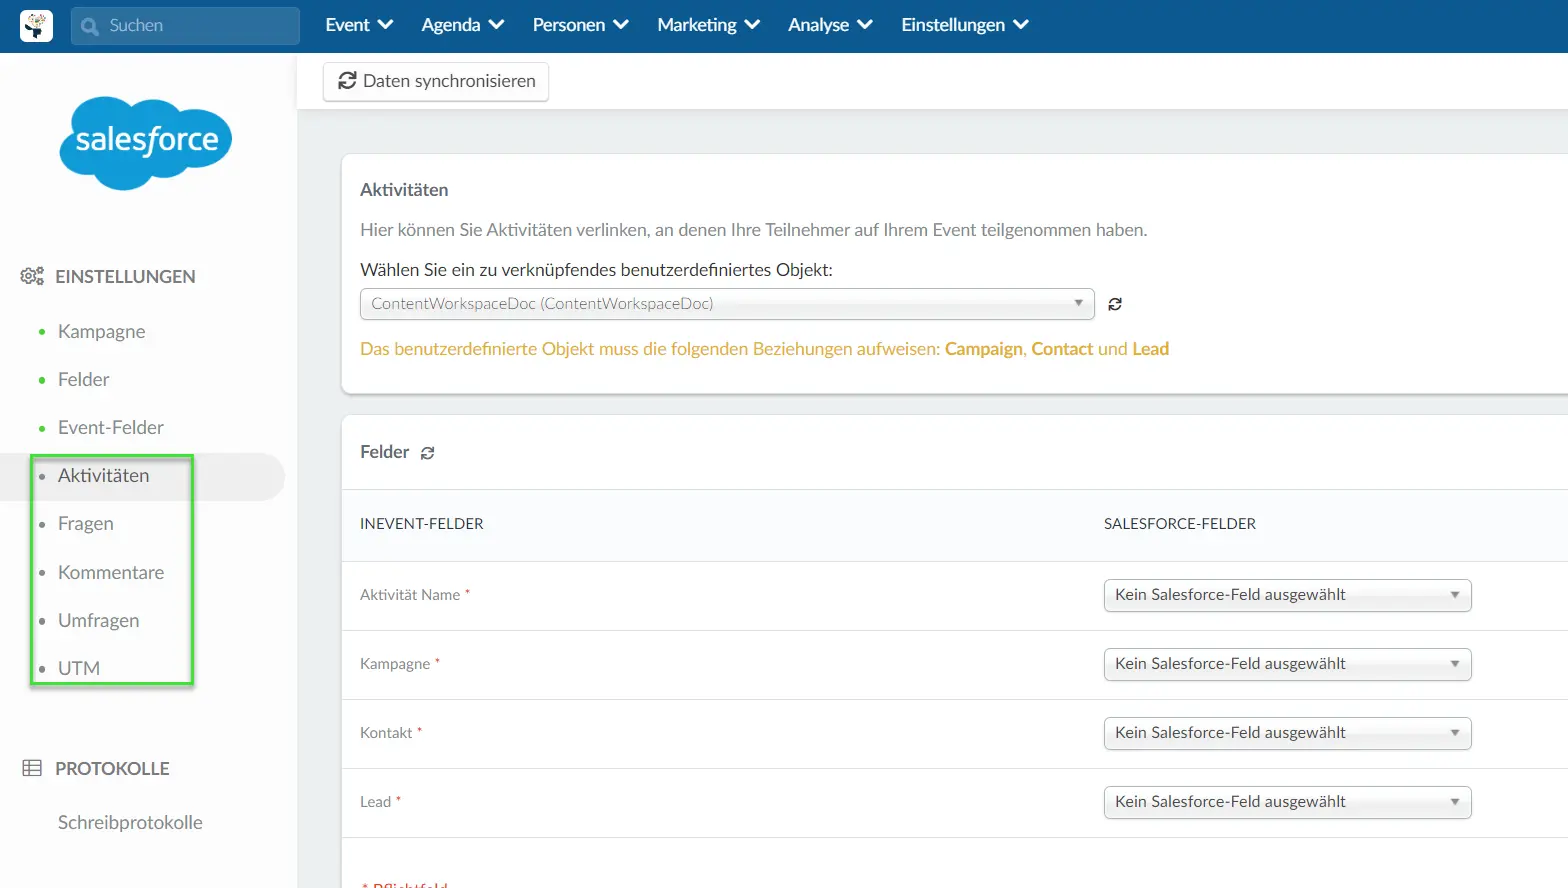
Task: Open the Salesforce field dropdown for Lead
Action: 1287,802
